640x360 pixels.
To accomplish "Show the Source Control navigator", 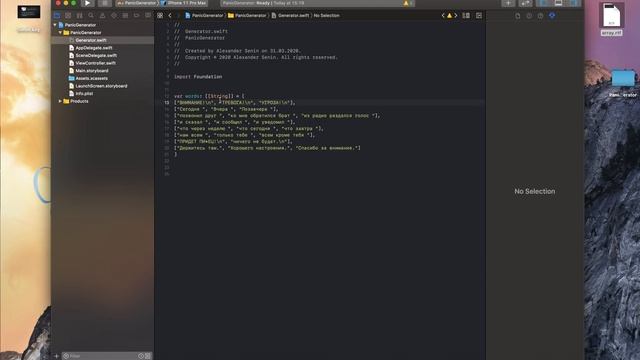I will pos(68,15).
